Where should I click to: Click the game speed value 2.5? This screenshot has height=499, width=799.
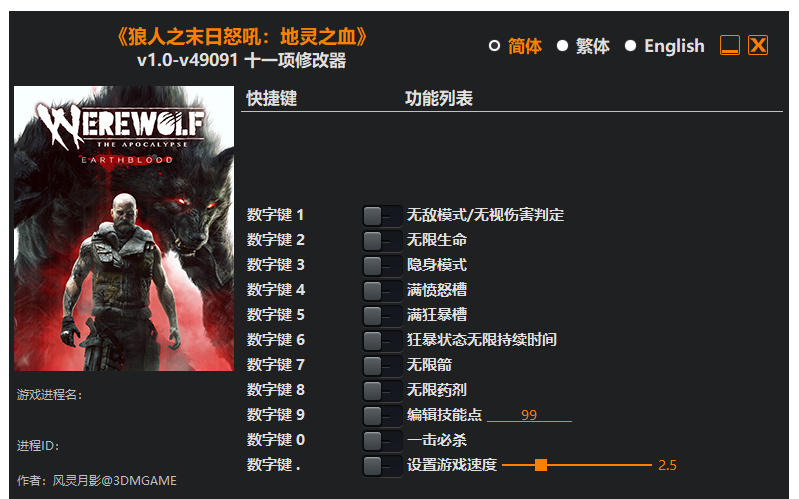pyautogui.click(x=667, y=465)
